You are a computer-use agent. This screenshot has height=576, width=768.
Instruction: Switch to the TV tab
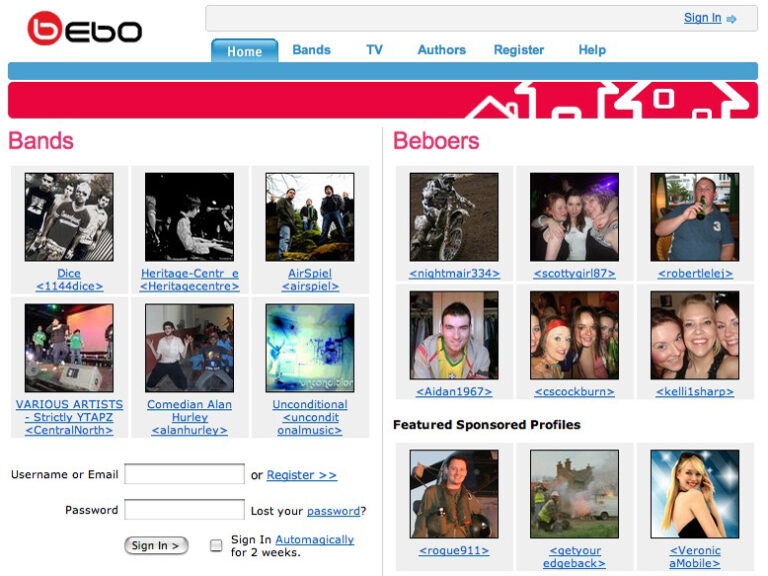[374, 50]
